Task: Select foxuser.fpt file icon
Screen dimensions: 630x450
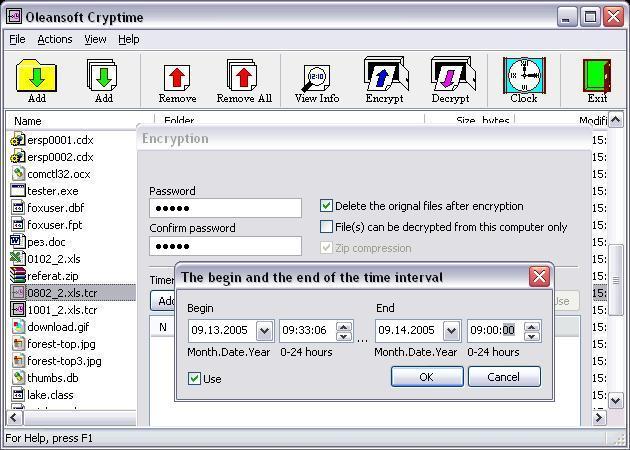Action: coord(18,224)
